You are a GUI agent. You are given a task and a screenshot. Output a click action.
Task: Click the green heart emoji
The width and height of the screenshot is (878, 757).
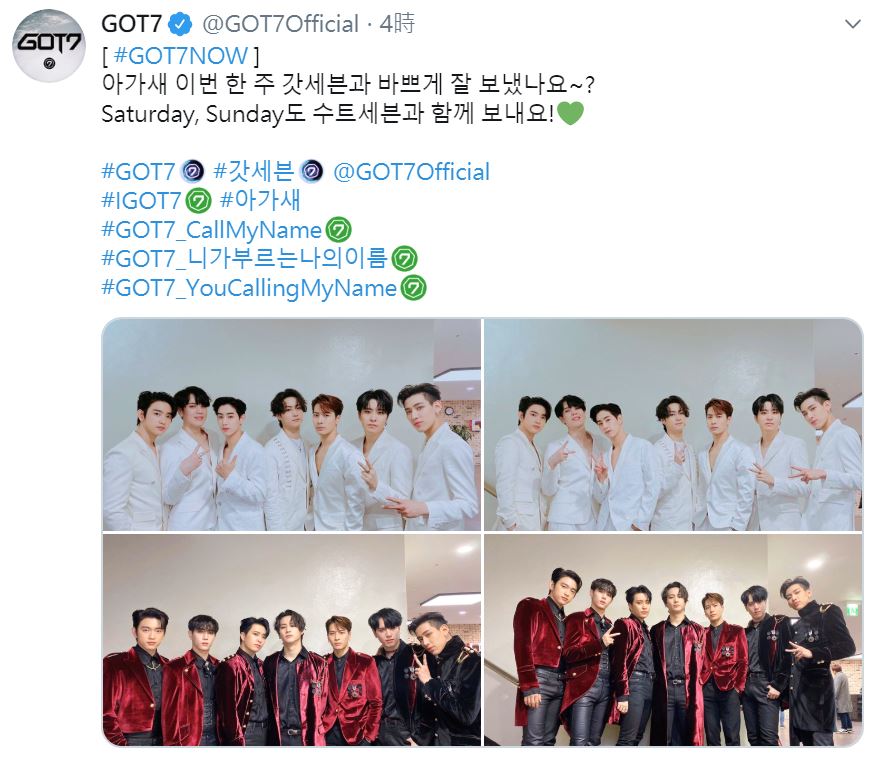tap(571, 114)
